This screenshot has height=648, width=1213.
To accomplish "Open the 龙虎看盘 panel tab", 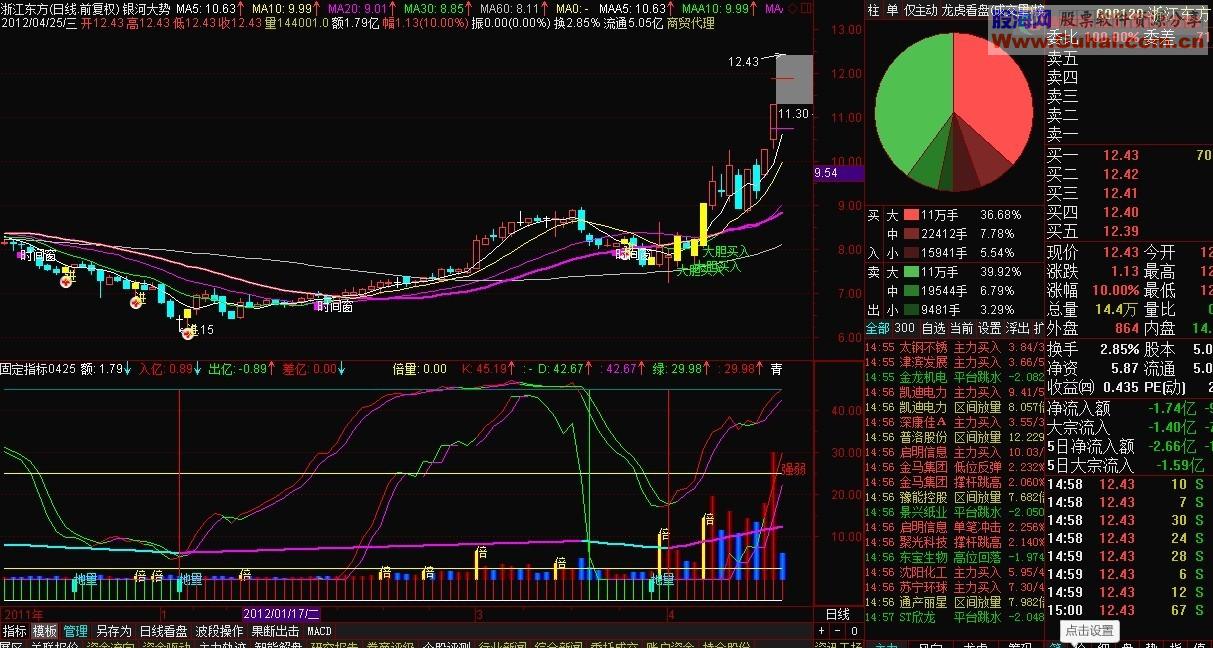I will 965,10.
